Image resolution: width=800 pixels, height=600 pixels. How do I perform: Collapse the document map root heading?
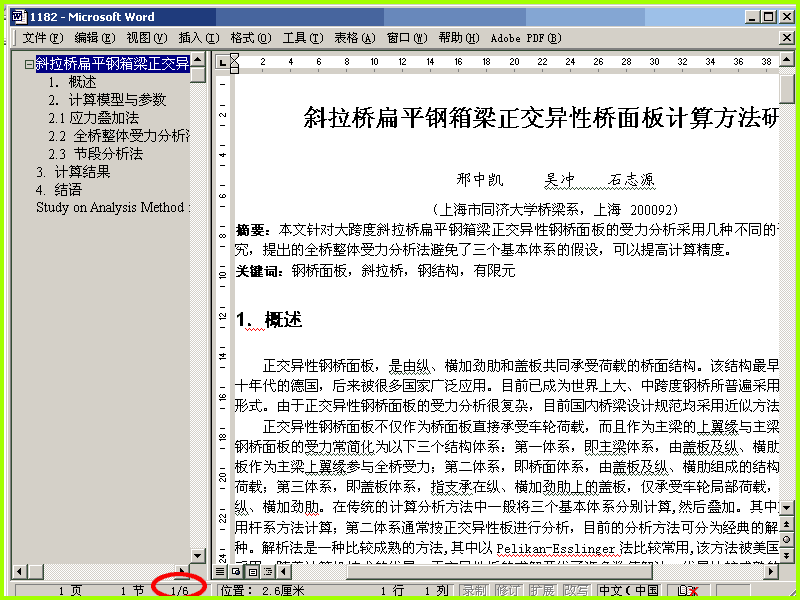point(30,65)
